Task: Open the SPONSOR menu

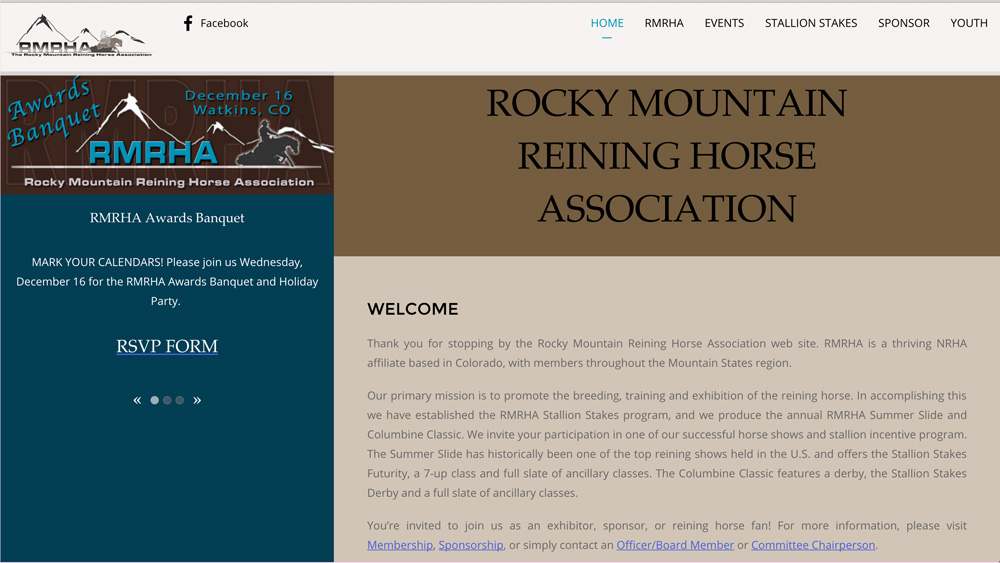Action: point(904,23)
